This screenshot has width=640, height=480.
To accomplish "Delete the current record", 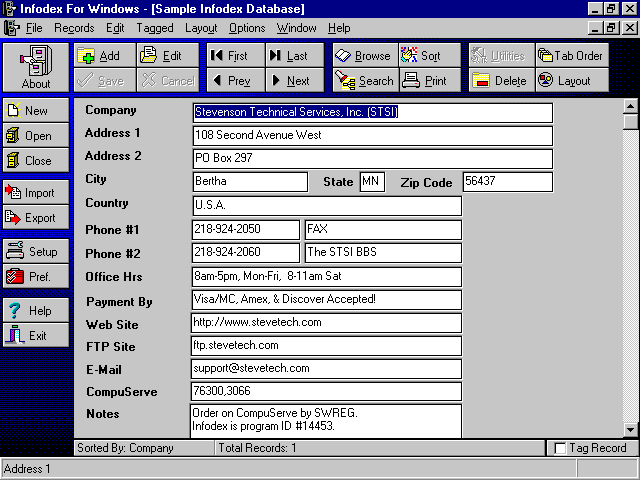I will pyautogui.click(x=499, y=81).
